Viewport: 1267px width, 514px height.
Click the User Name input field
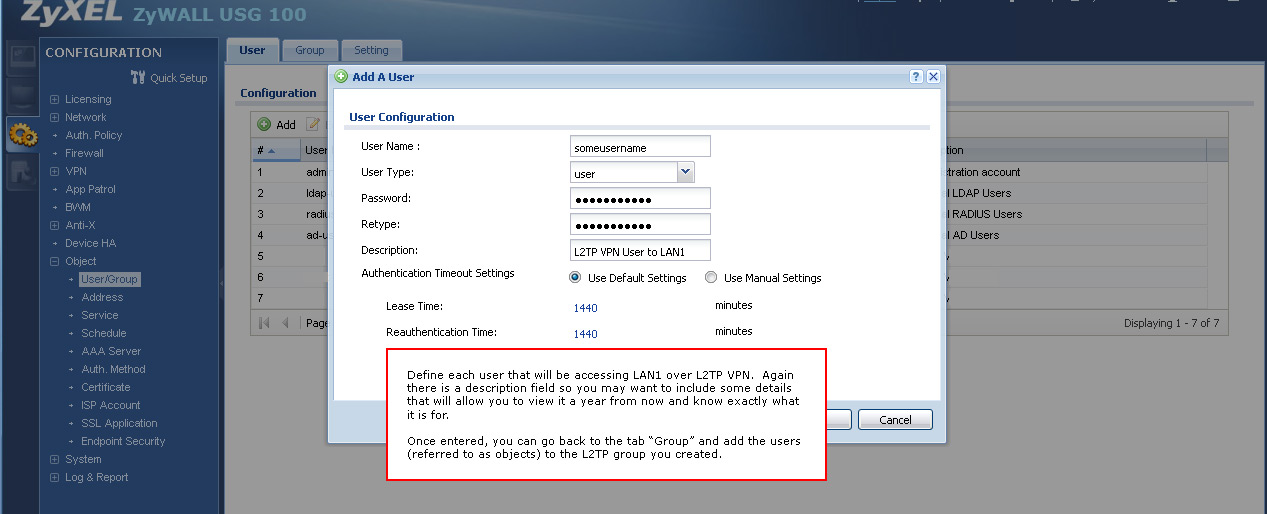pos(640,147)
